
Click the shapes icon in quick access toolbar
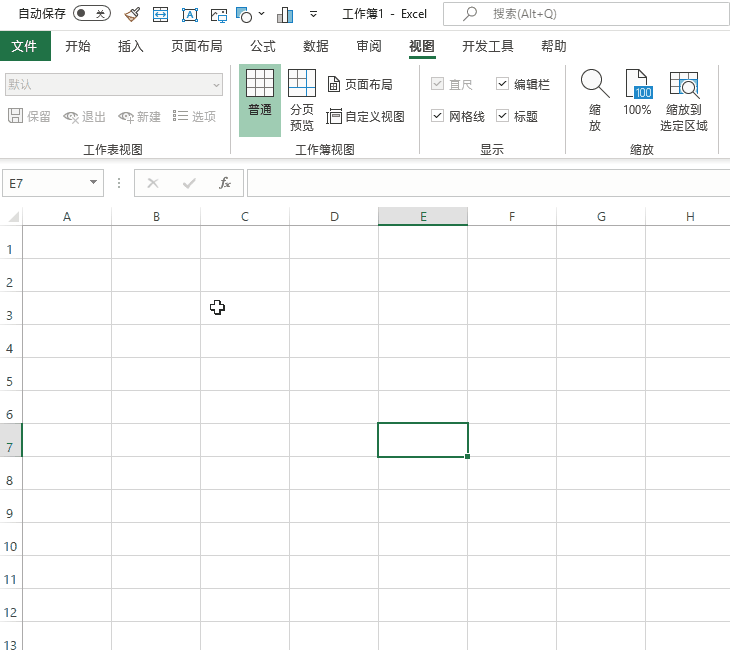(244, 15)
